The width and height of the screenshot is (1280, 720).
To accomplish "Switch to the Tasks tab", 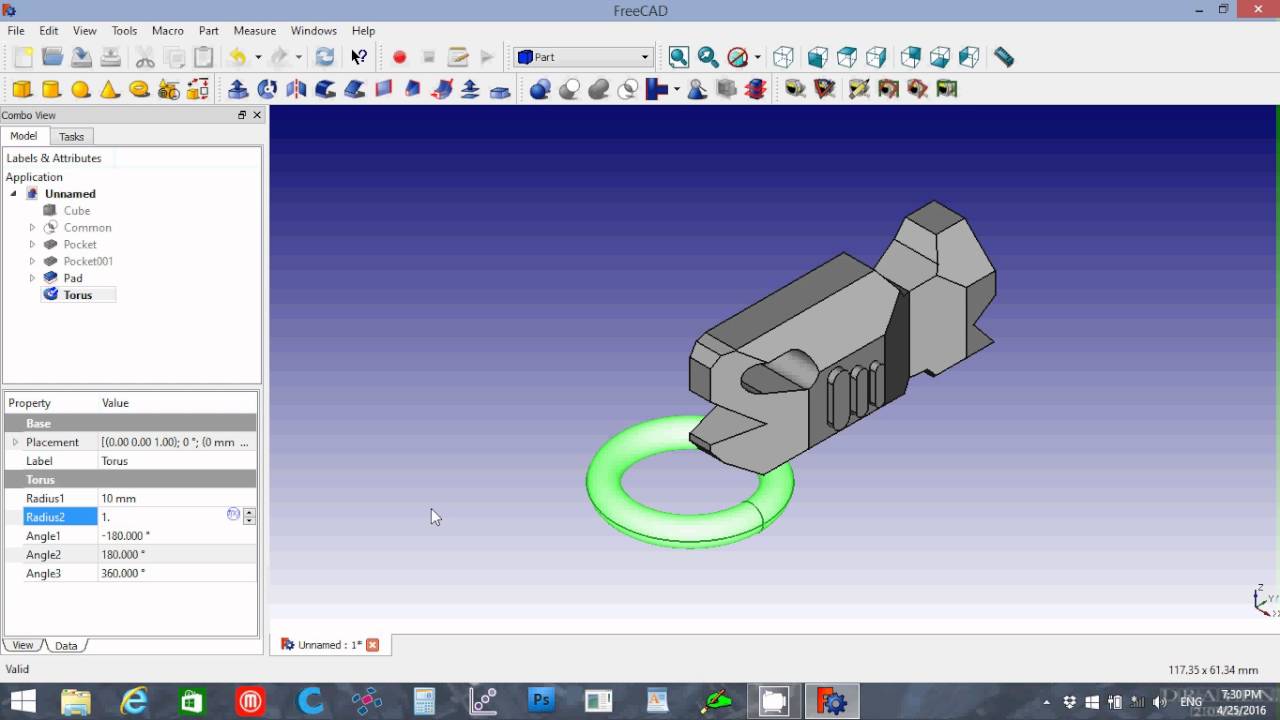I will tap(71, 137).
